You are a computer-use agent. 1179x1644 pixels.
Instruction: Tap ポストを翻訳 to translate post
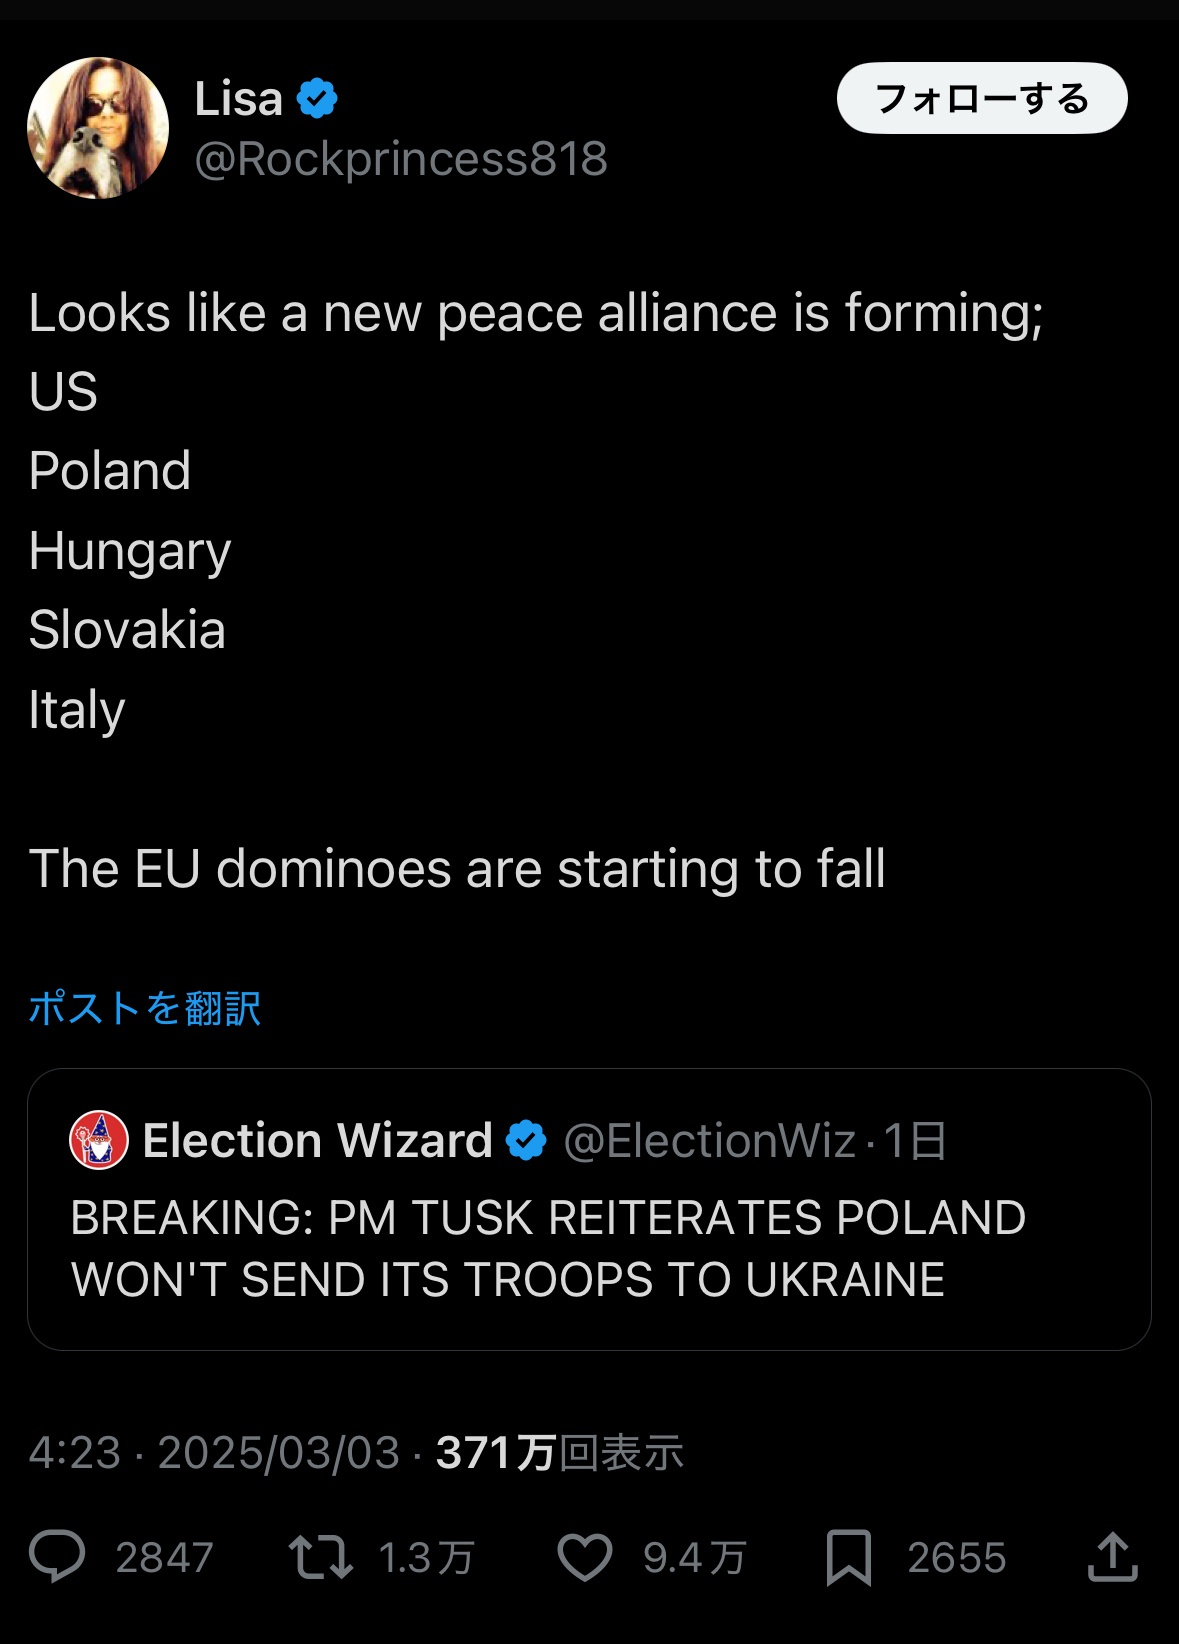(x=145, y=1008)
